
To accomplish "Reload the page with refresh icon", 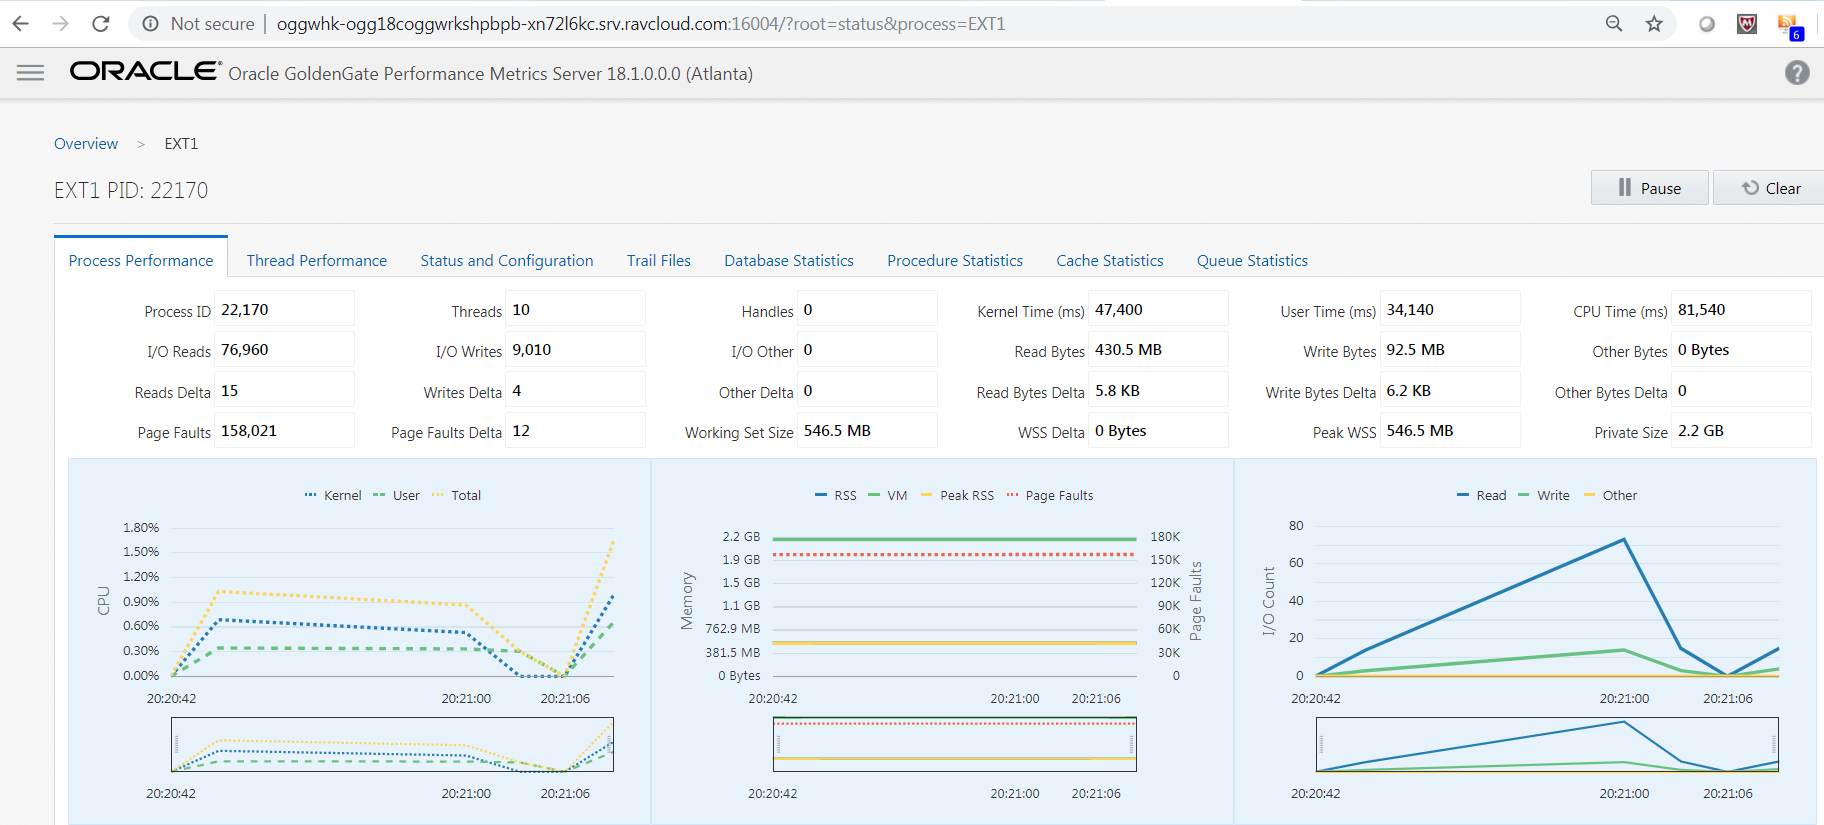I will 101,23.
